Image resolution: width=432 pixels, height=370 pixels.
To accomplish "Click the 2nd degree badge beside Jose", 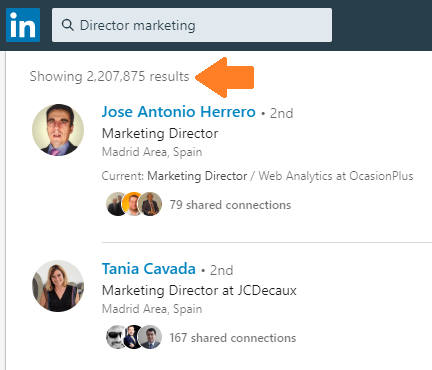I will pyautogui.click(x=281, y=113).
